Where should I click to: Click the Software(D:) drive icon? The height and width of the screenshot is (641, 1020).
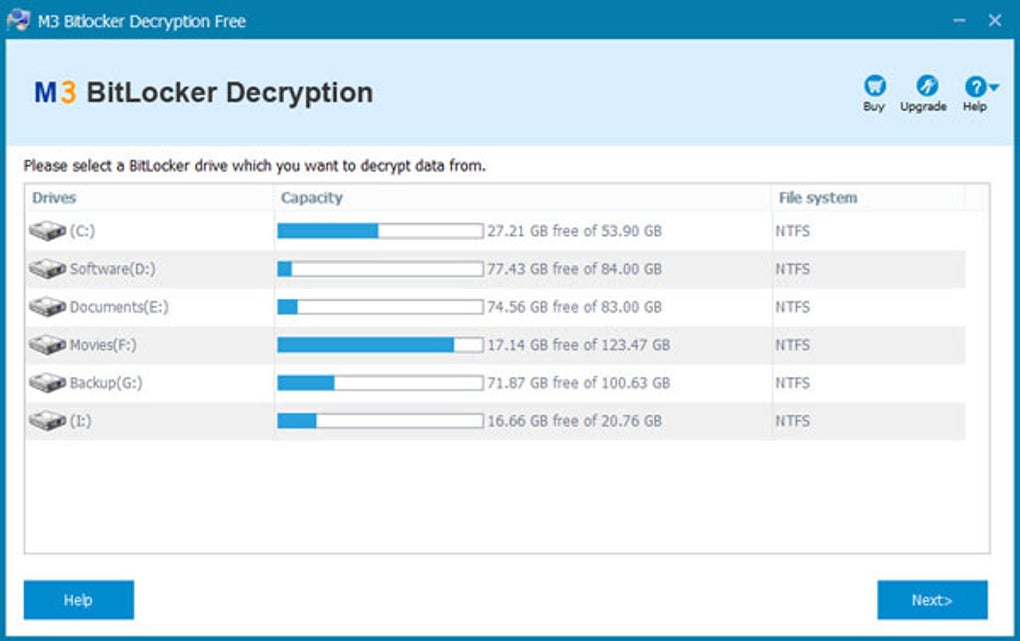pos(47,268)
